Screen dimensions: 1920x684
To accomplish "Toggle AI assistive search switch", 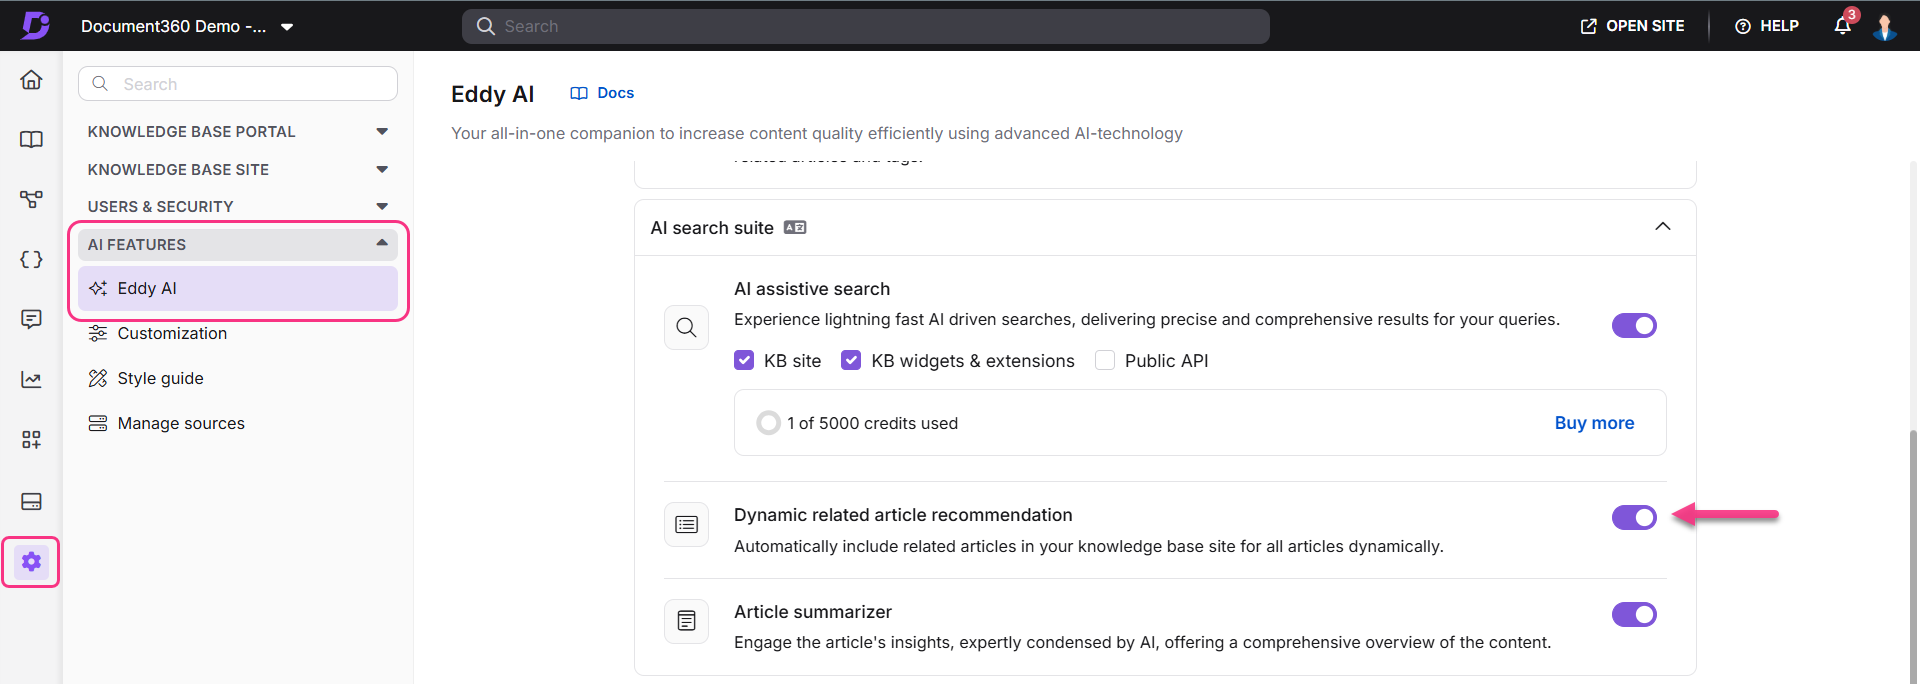I will 1634,326.
